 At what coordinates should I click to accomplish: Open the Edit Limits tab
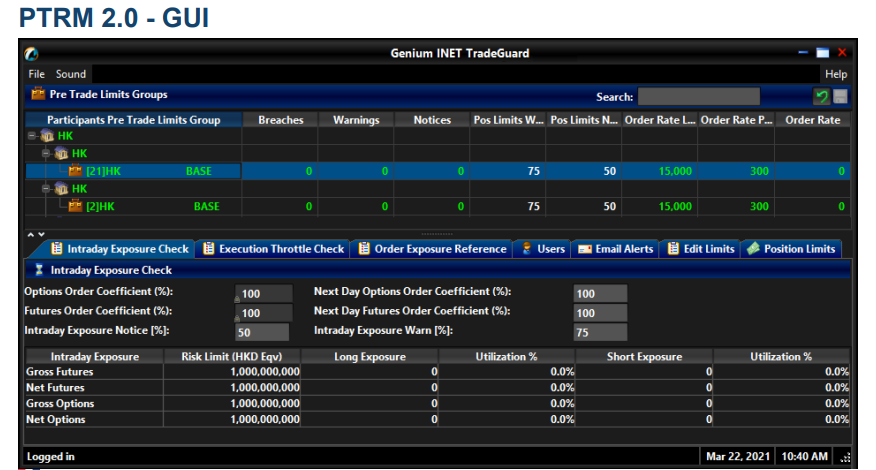tap(701, 249)
